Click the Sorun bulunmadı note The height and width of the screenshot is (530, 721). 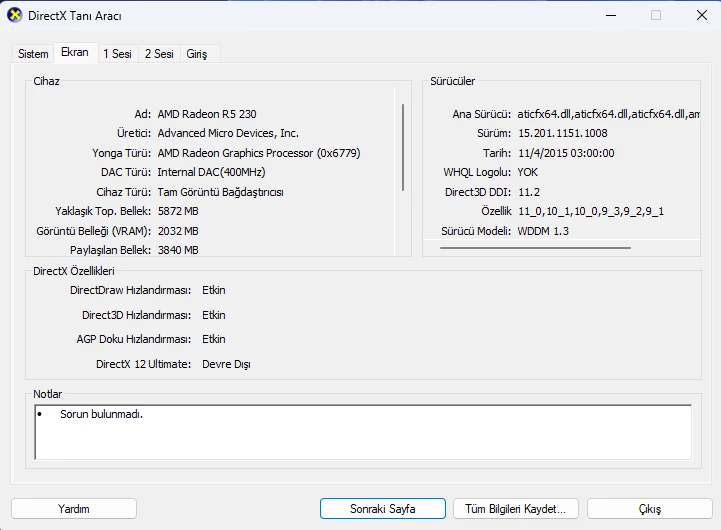[102, 414]
